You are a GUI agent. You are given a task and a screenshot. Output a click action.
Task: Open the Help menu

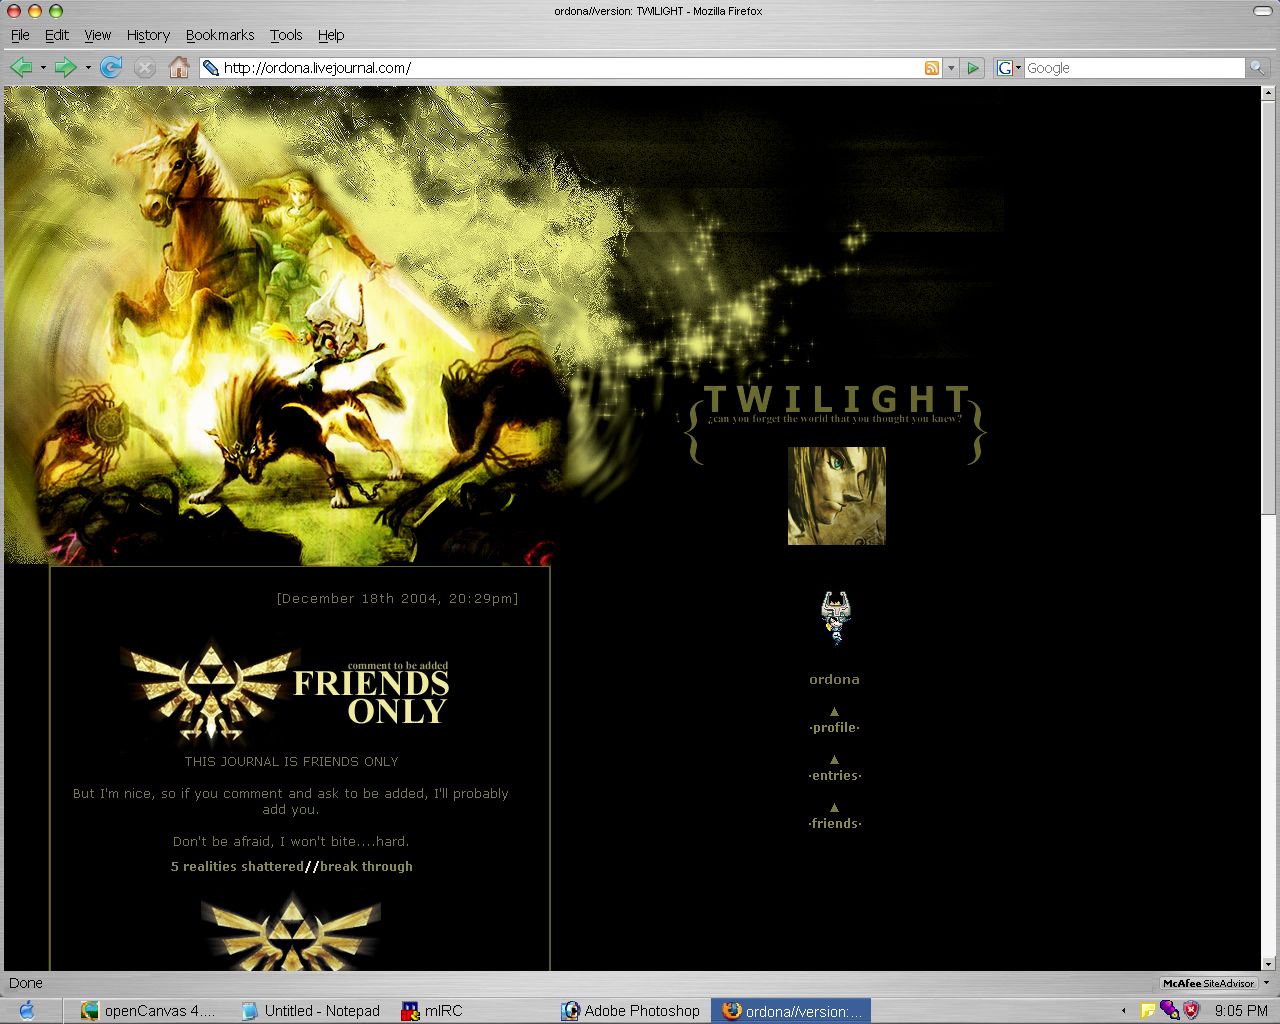[331, 35]
